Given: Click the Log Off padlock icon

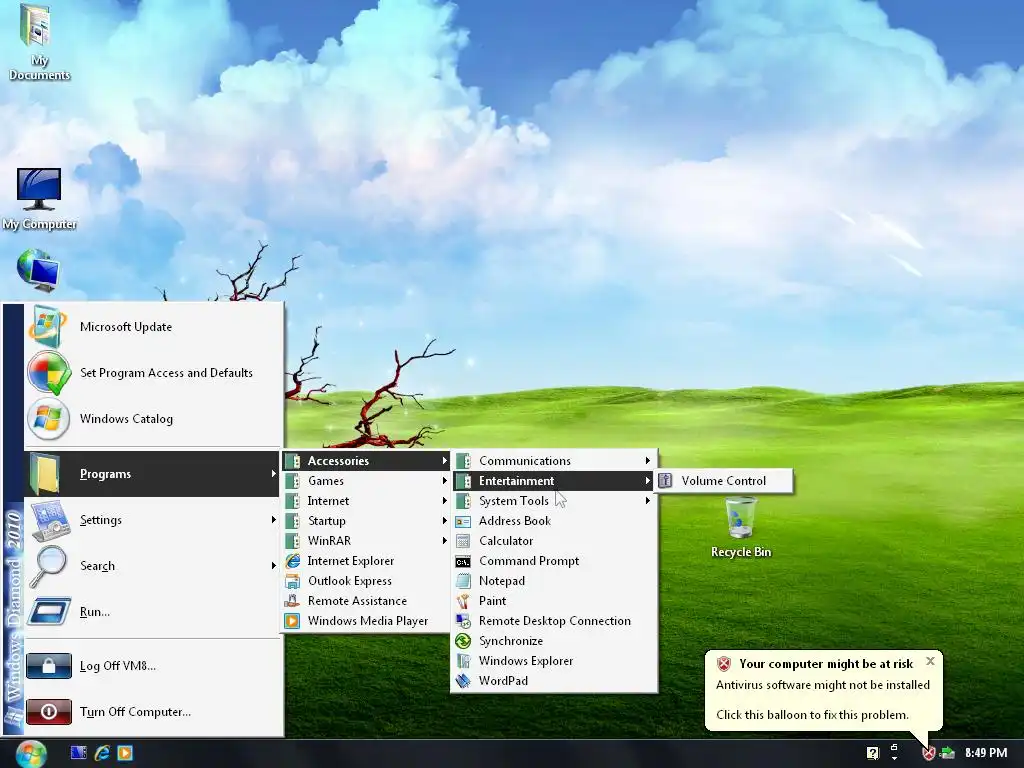Looking at the screenshot, I should tap(49, 665).
